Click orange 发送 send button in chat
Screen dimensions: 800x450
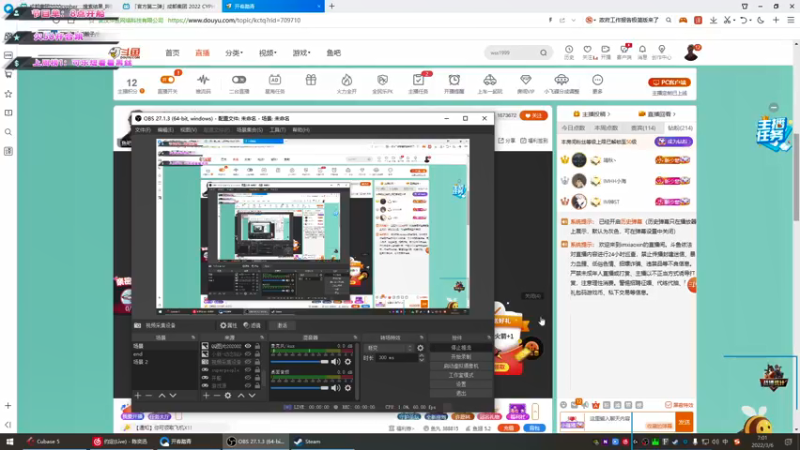684,422
